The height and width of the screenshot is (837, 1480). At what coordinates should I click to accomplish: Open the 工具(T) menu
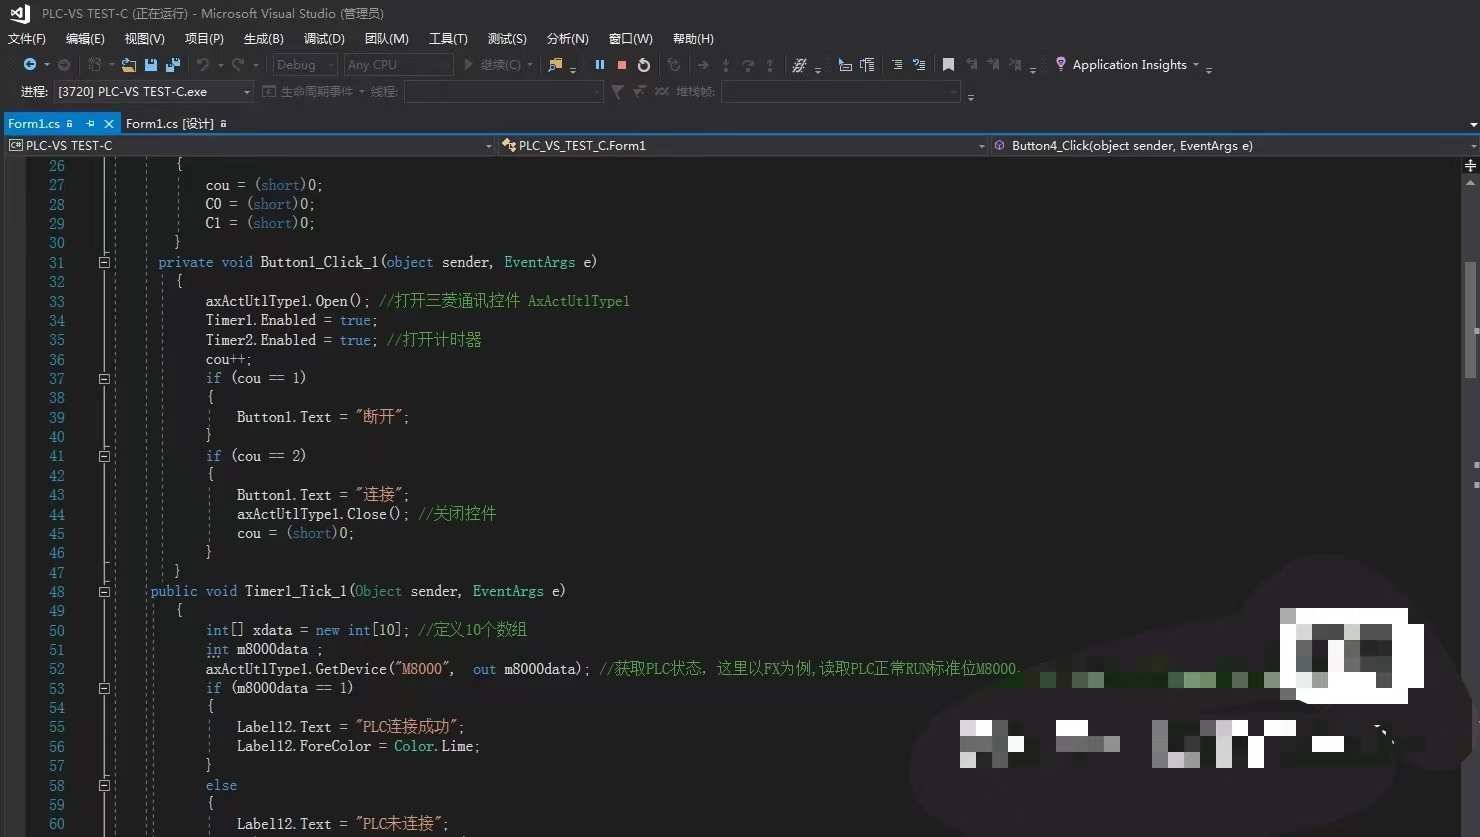[448, 39]
